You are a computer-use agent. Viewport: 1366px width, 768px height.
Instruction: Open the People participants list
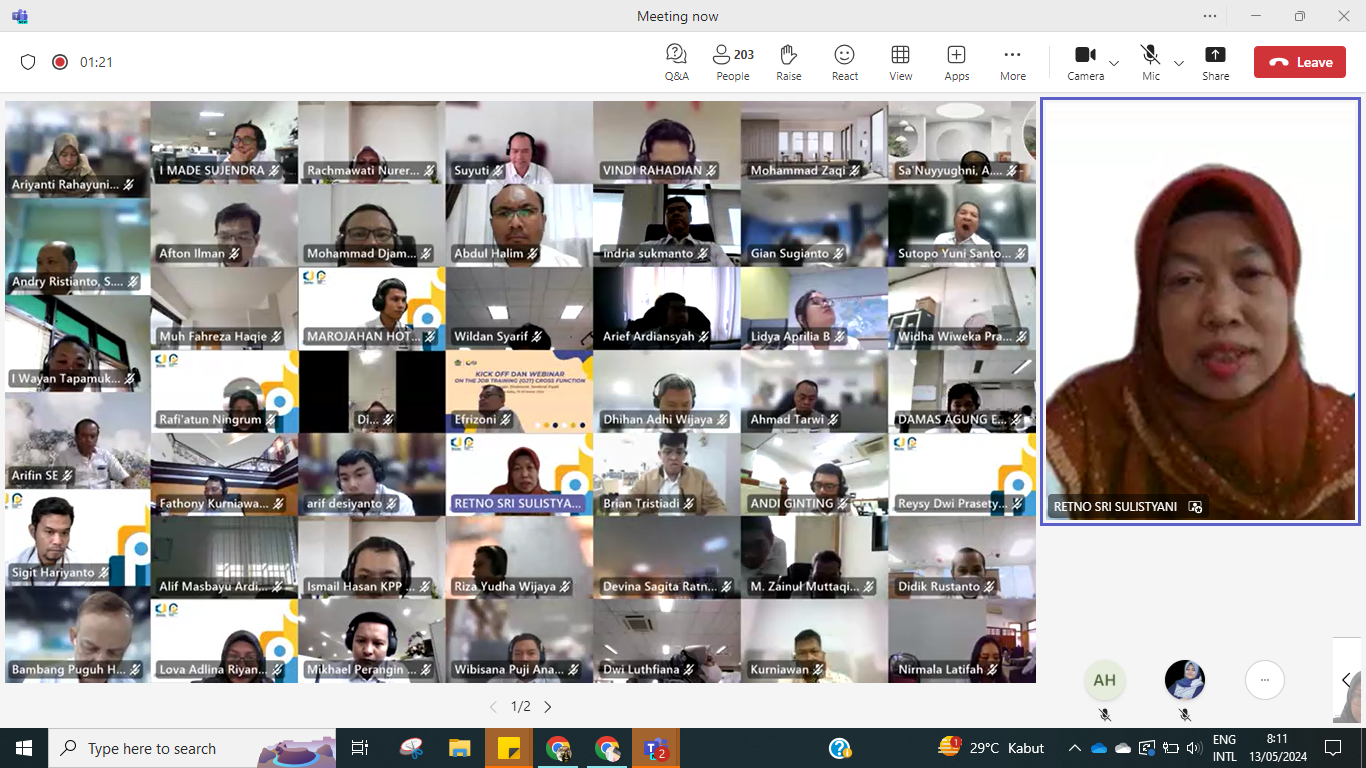pyautogui.click(x=732, y=61)
